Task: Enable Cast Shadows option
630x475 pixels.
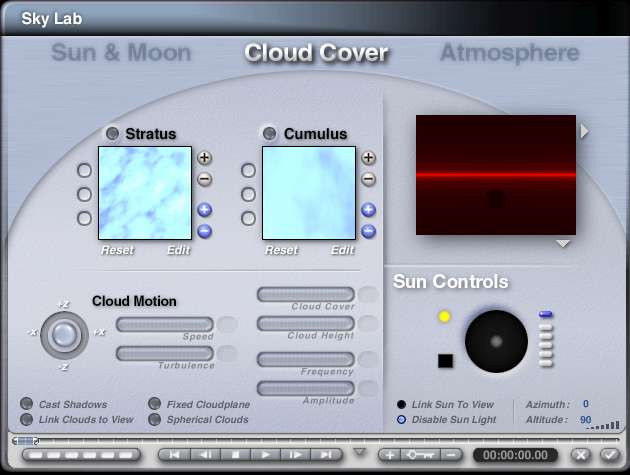Action: click(27, 404)
